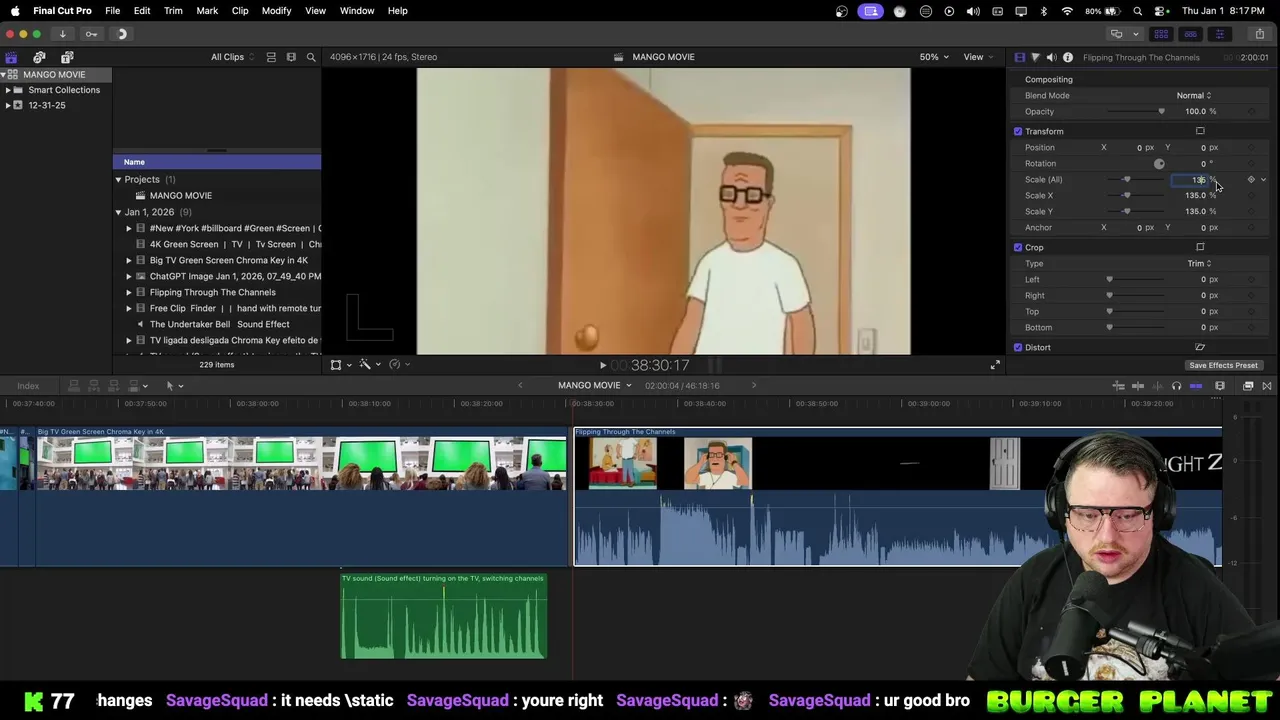Toggle the timeline panel visibility button
Screen dimensions: 1280x720
1190,34
